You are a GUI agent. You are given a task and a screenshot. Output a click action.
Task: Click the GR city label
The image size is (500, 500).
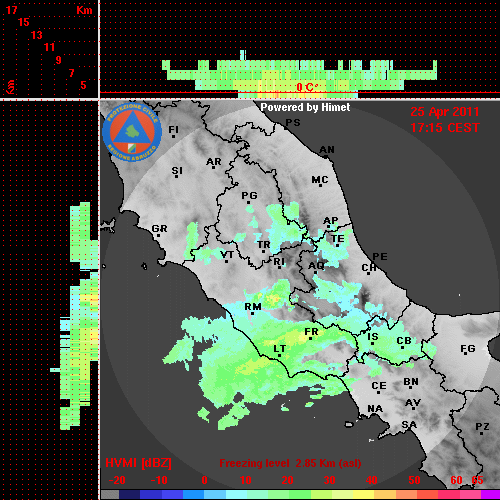159,230
